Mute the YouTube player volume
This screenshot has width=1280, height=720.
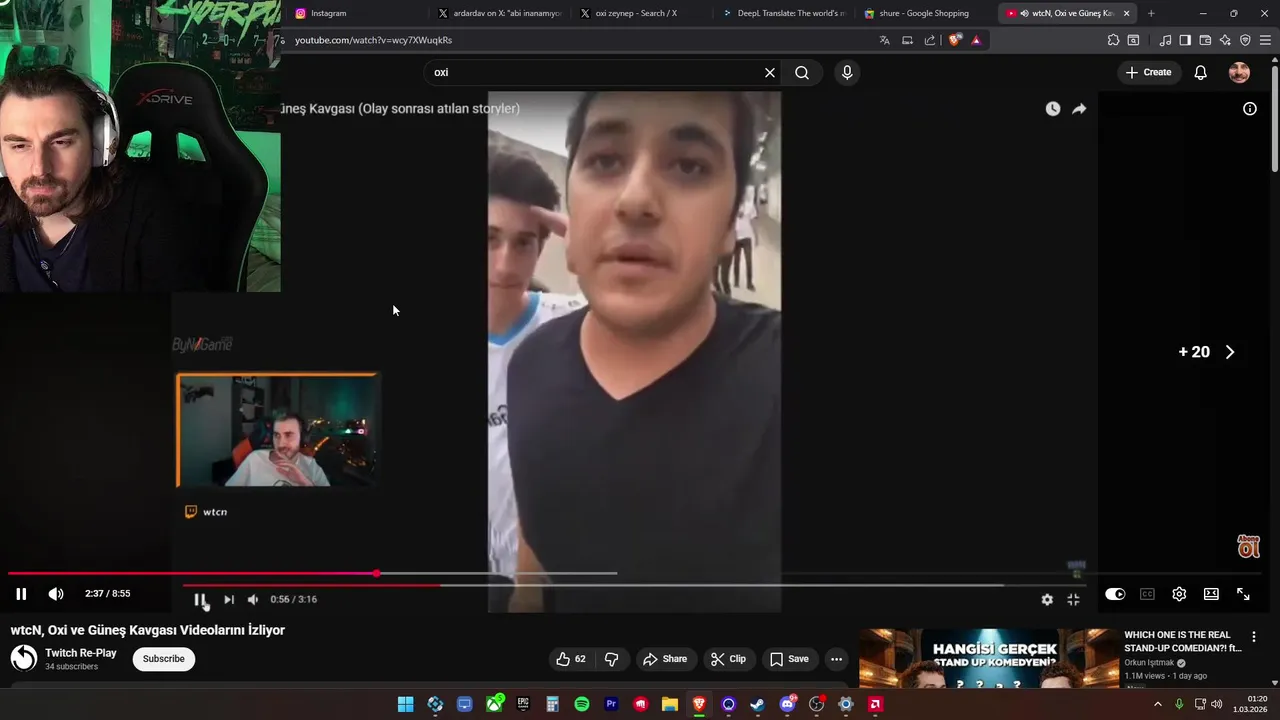tap(56, 594)
